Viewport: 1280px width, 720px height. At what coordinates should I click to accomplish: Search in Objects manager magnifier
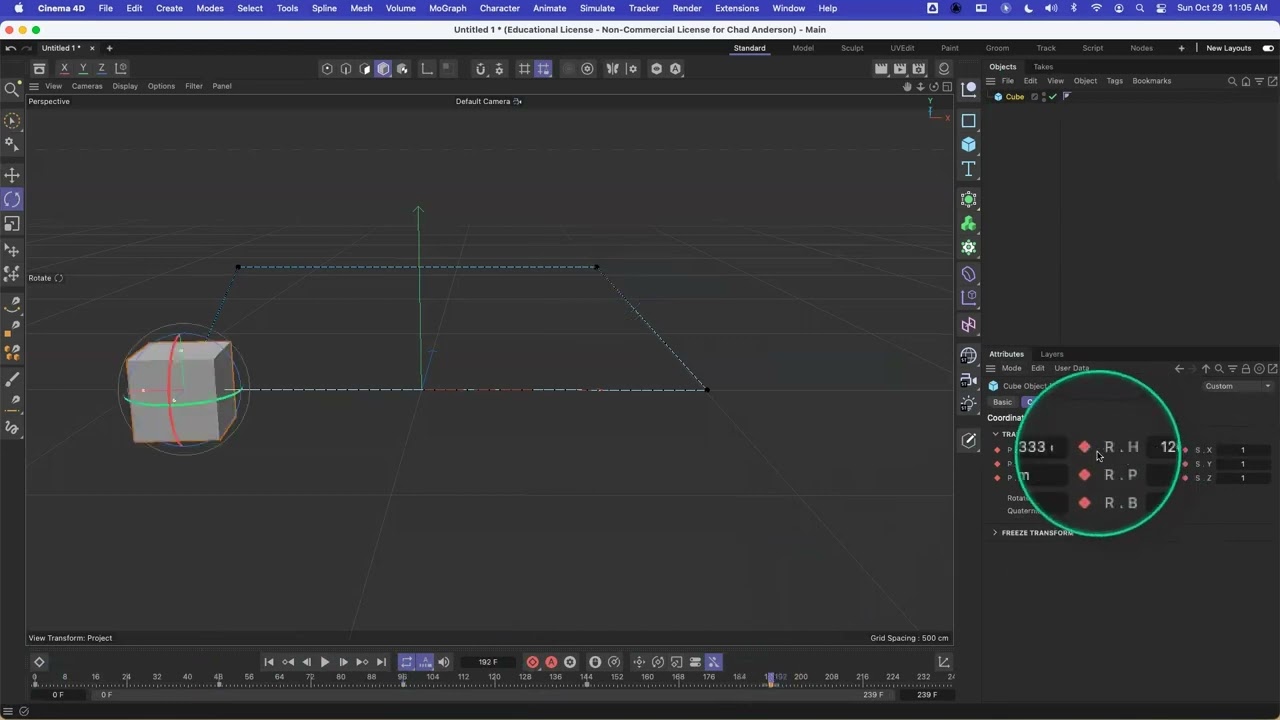click(x=1232, y=82)
